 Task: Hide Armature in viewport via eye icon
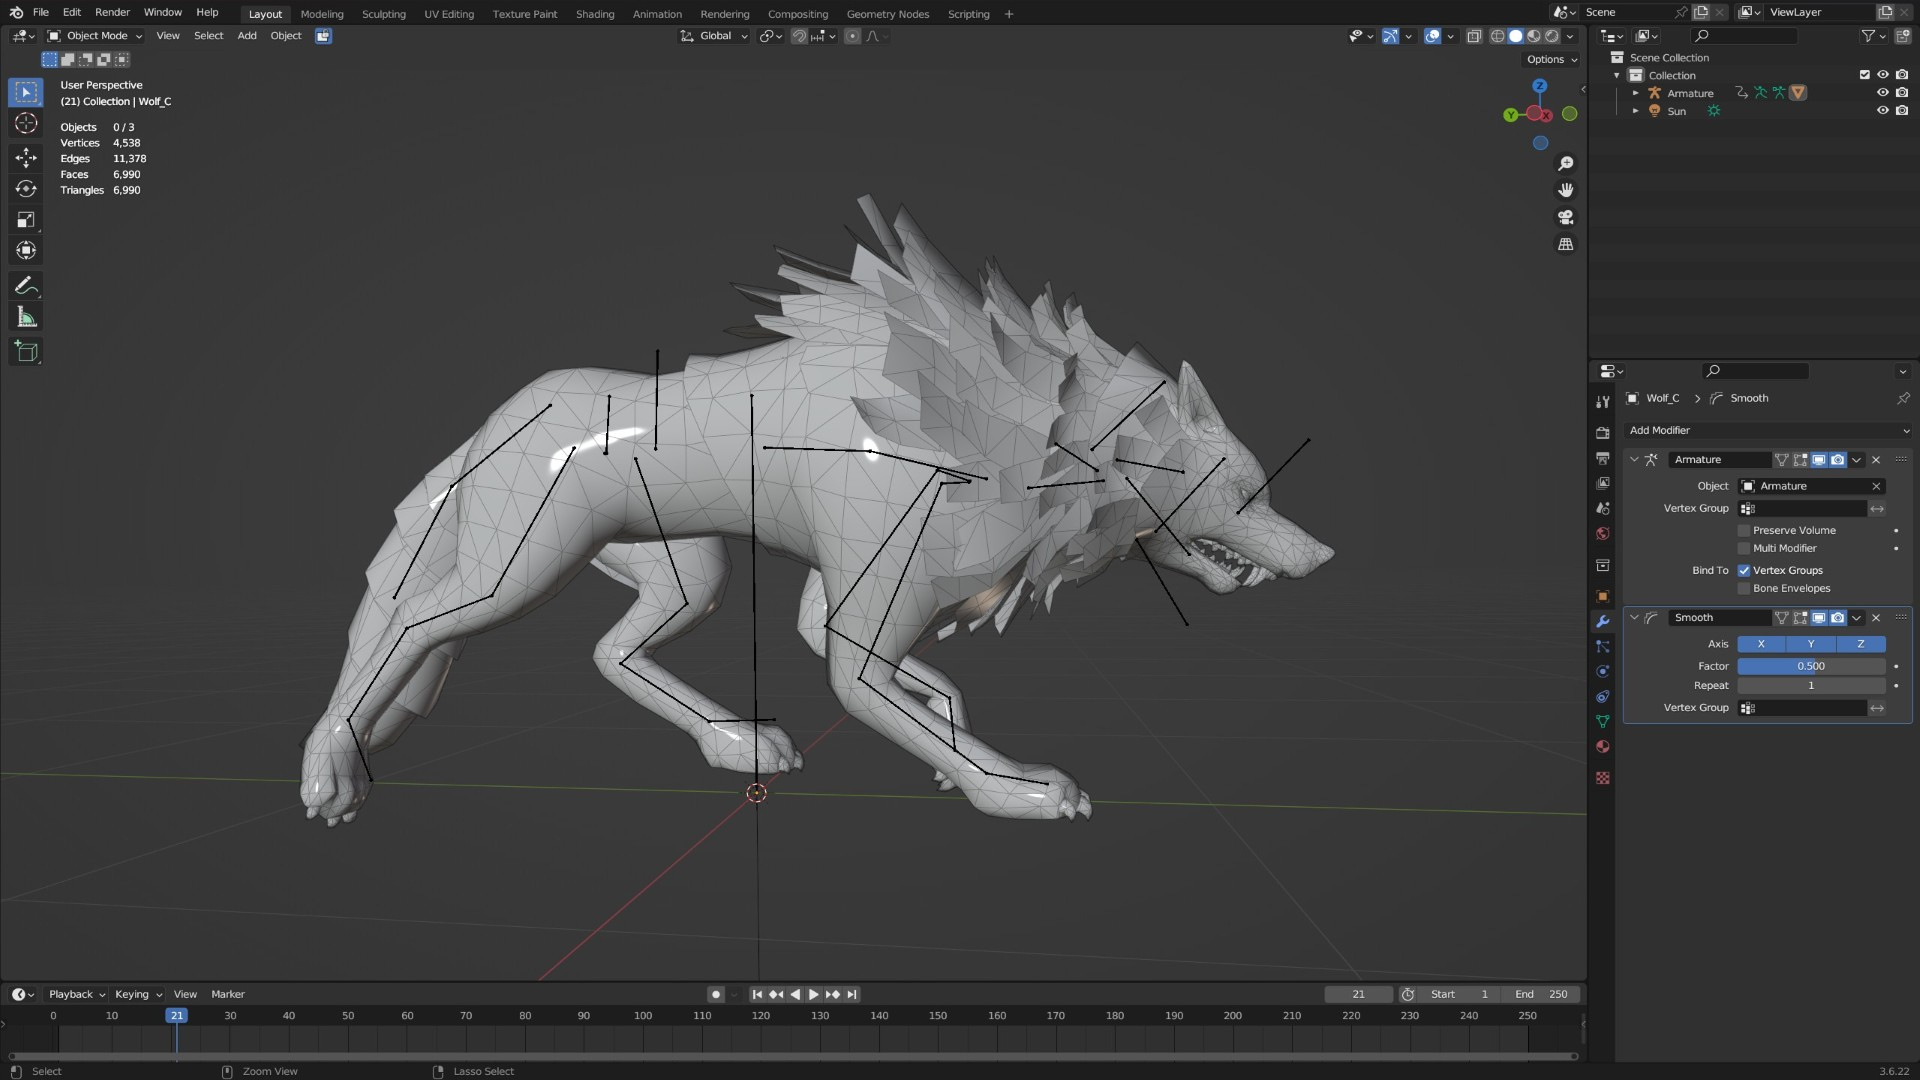tap(1882, 93)
